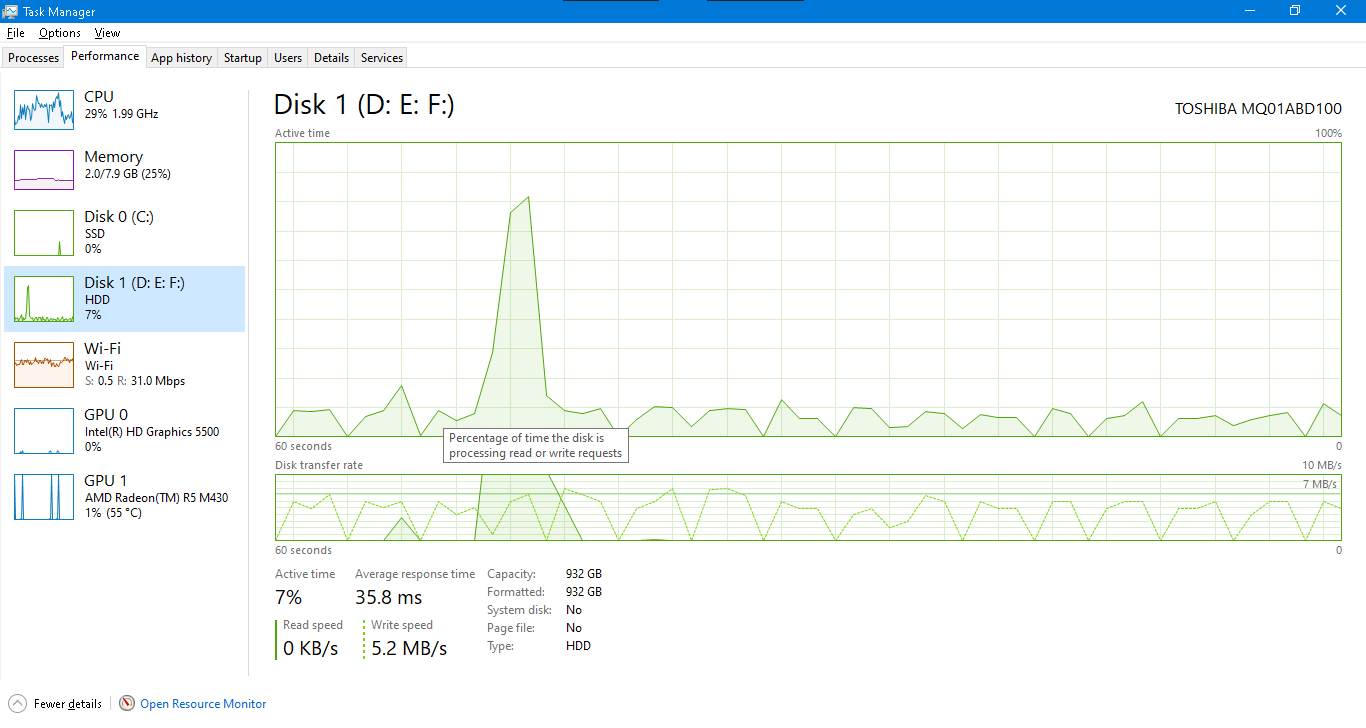1366x728 pixels.
Task: Restore down the Task Manager window
Action: 1295,11
